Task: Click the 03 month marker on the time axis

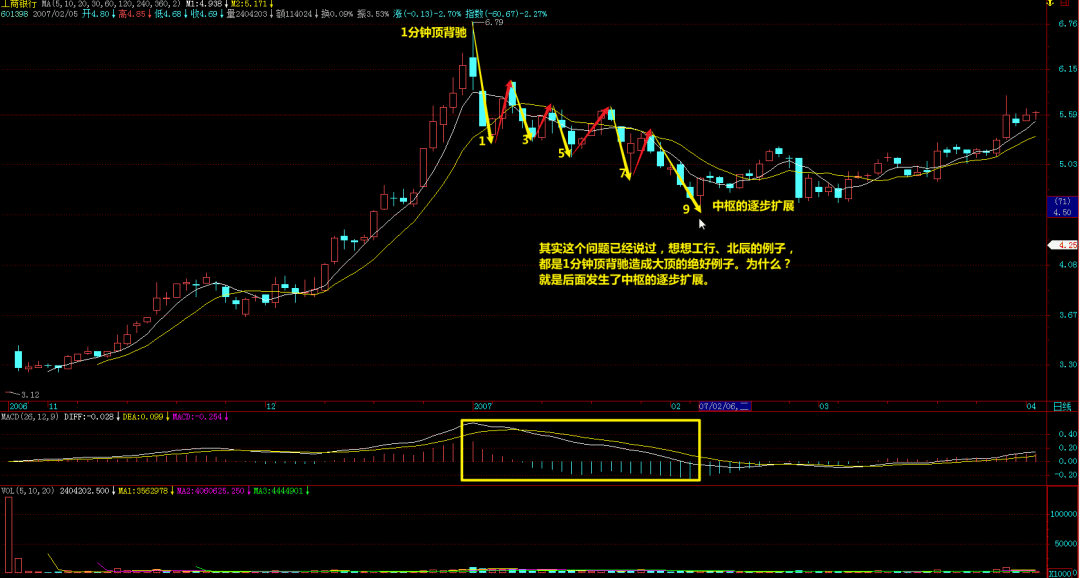Action: [823, 406]
